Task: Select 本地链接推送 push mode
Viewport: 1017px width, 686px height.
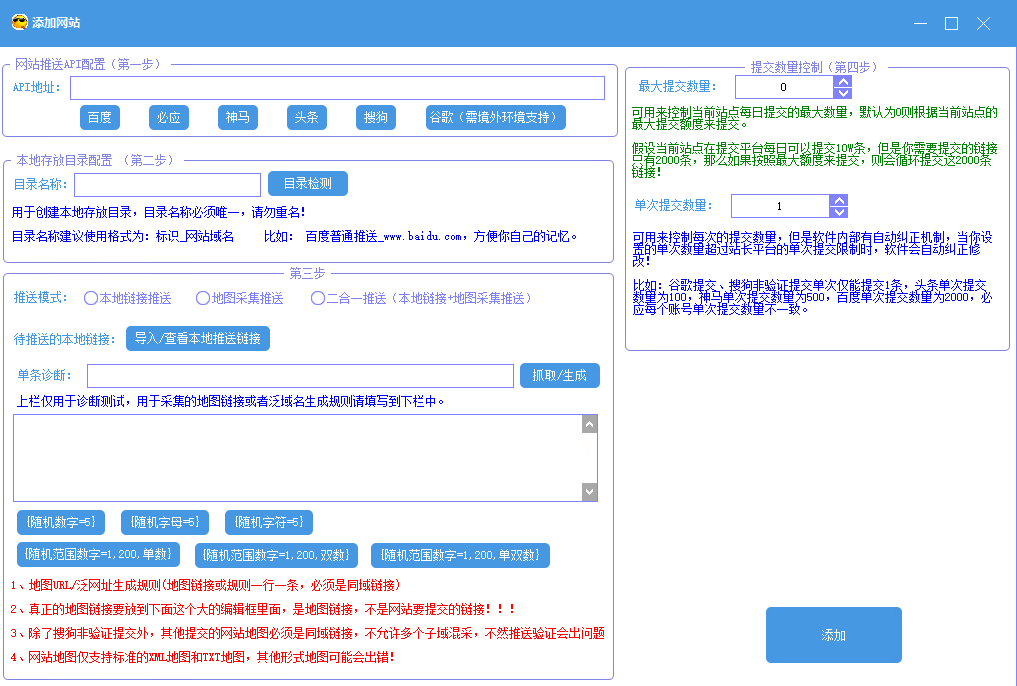Action: (x=128, y=298)
